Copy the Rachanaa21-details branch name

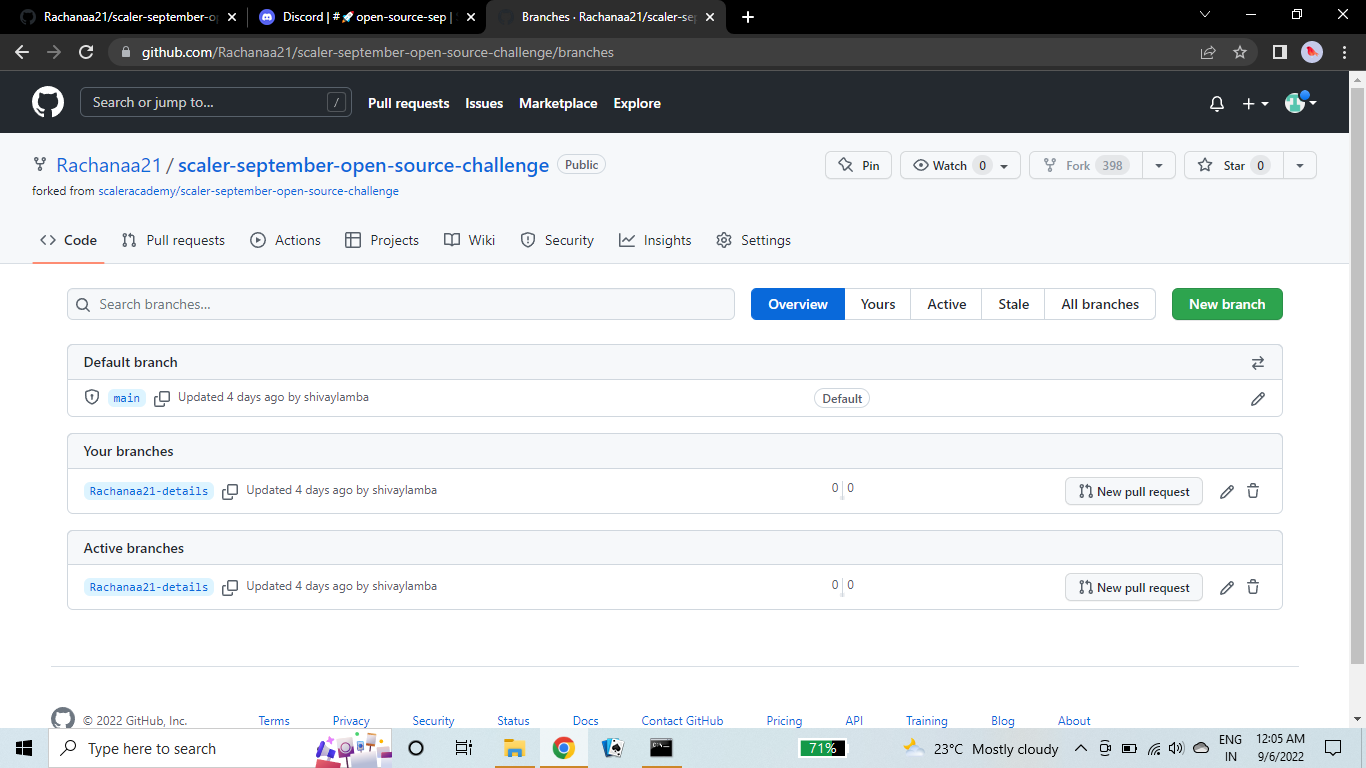230,490
